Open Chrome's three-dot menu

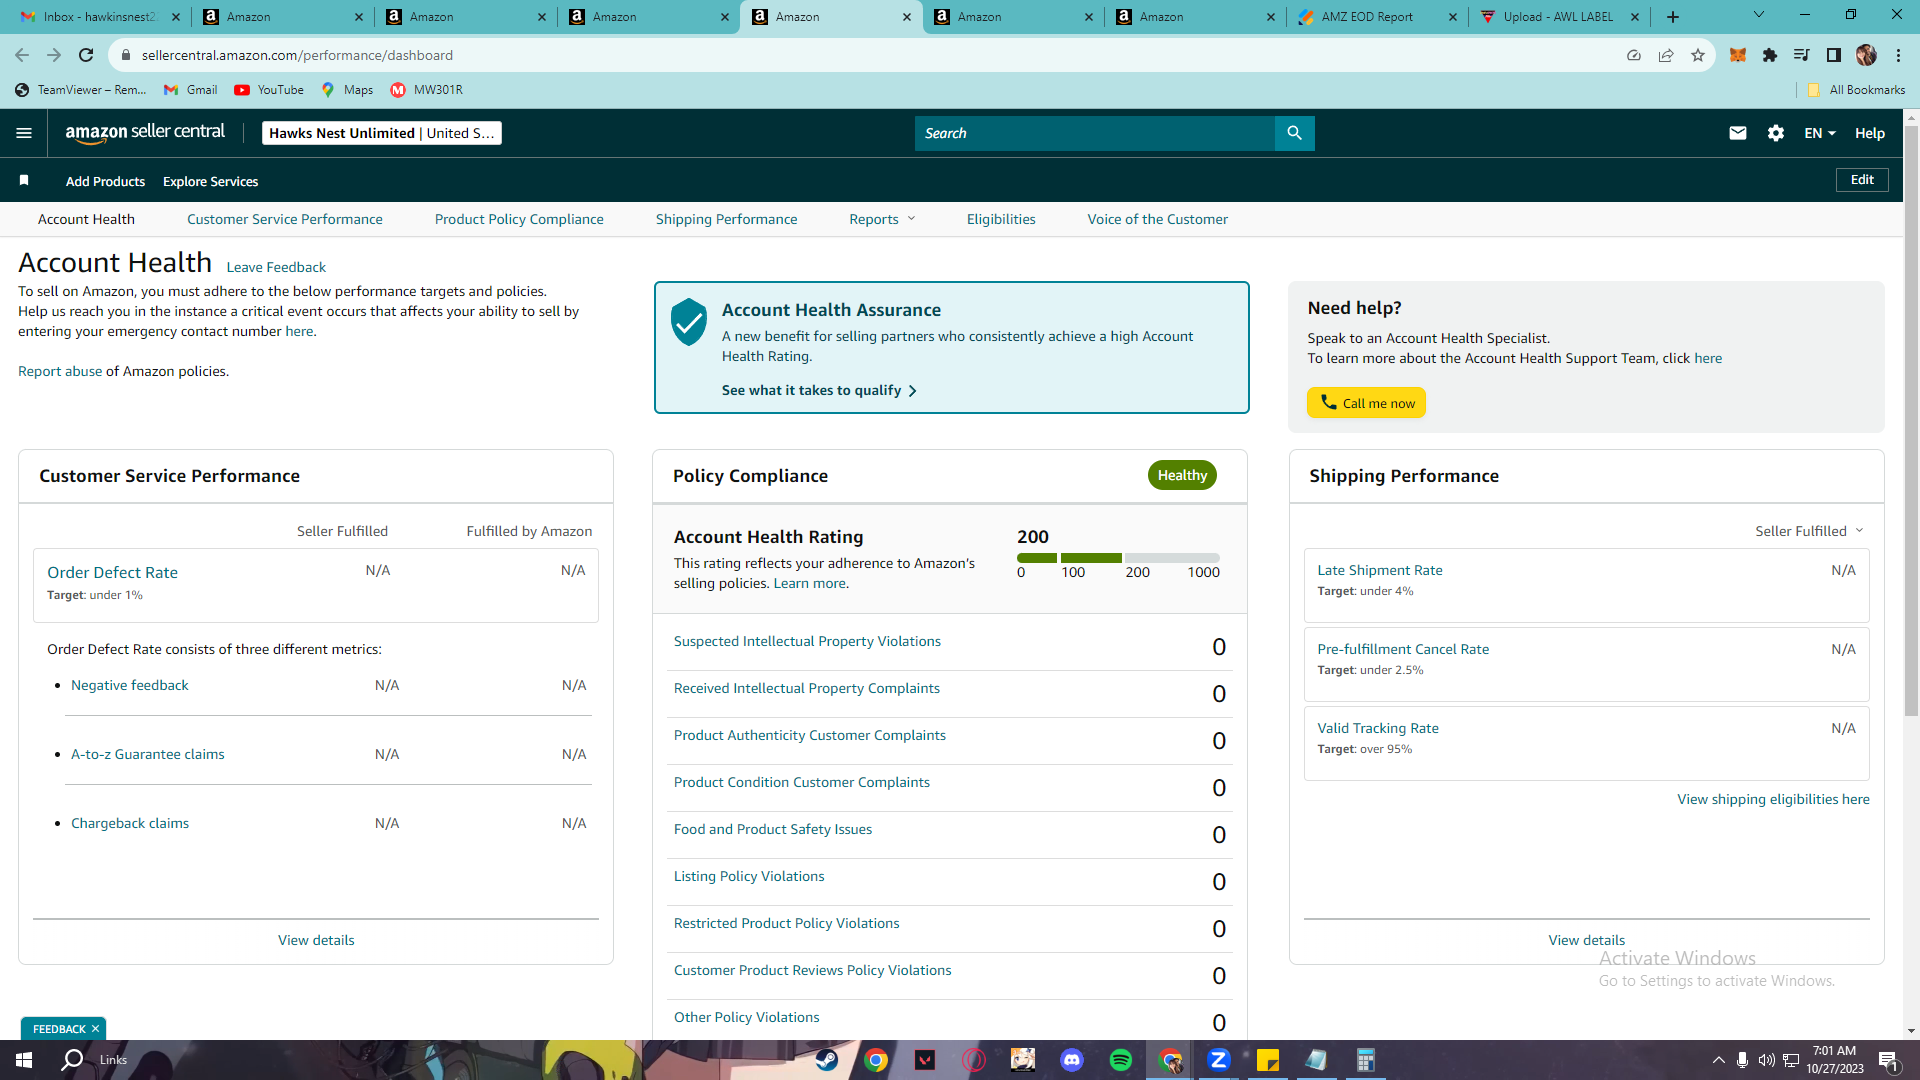coord(1898,55)
